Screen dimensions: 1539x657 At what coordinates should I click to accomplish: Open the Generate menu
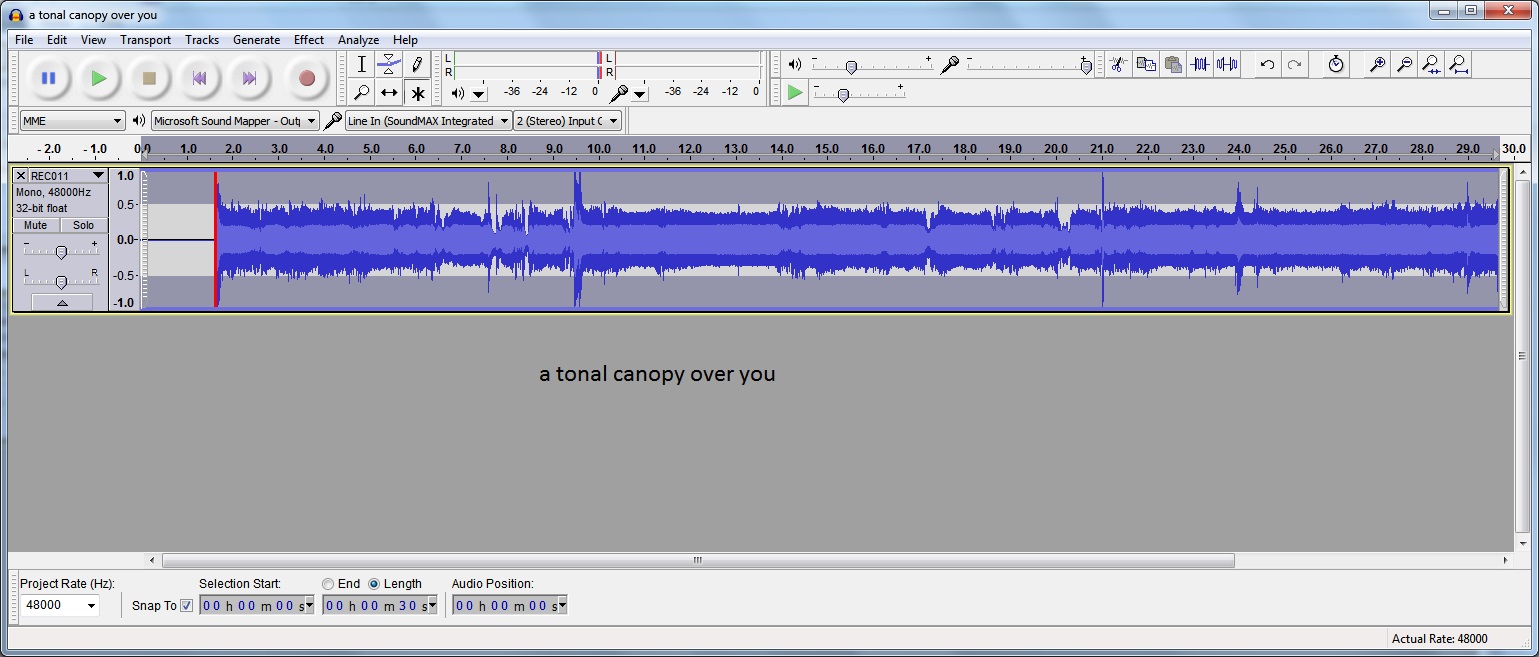click(256, 40)
